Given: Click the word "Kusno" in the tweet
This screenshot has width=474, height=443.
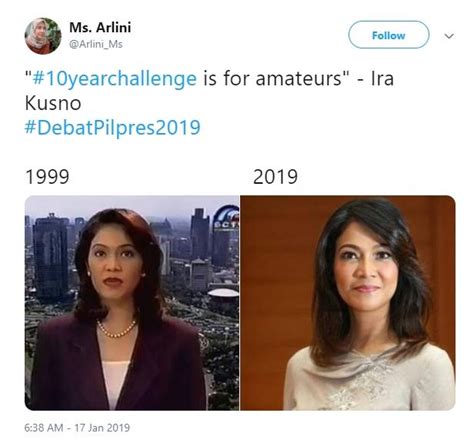Looking at the screenshot, I should [53, 103].
